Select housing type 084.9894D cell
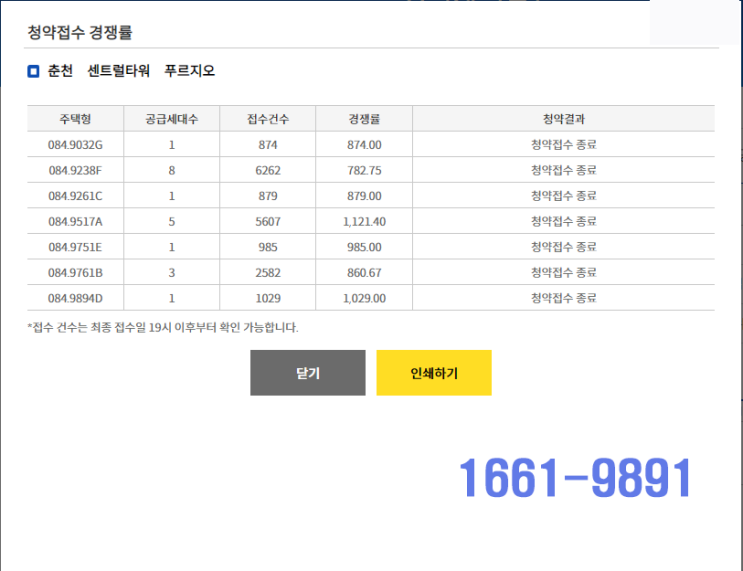 point(75,298)
